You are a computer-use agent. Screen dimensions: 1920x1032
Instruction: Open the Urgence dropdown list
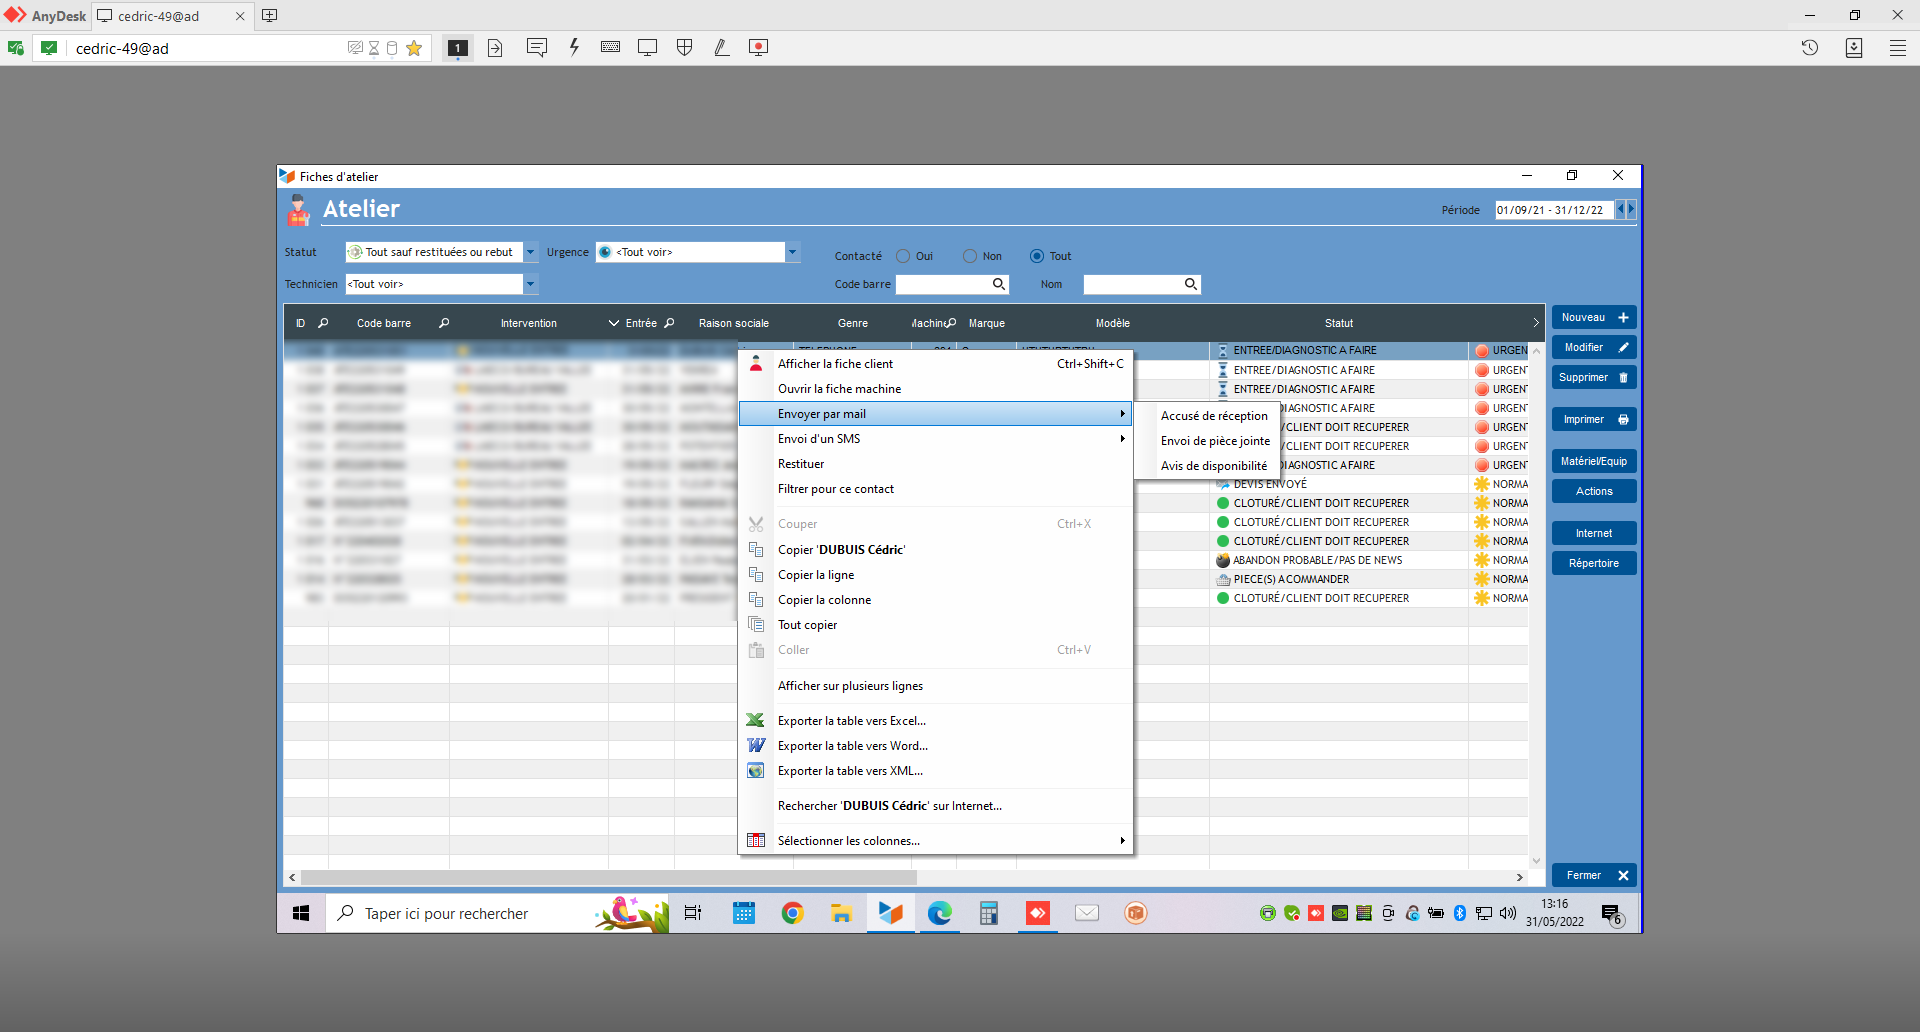click(792, 252)
